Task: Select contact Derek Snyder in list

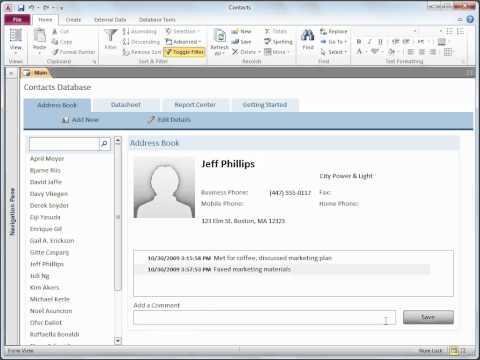Action: pyautogui.click(x=49, y=205)
